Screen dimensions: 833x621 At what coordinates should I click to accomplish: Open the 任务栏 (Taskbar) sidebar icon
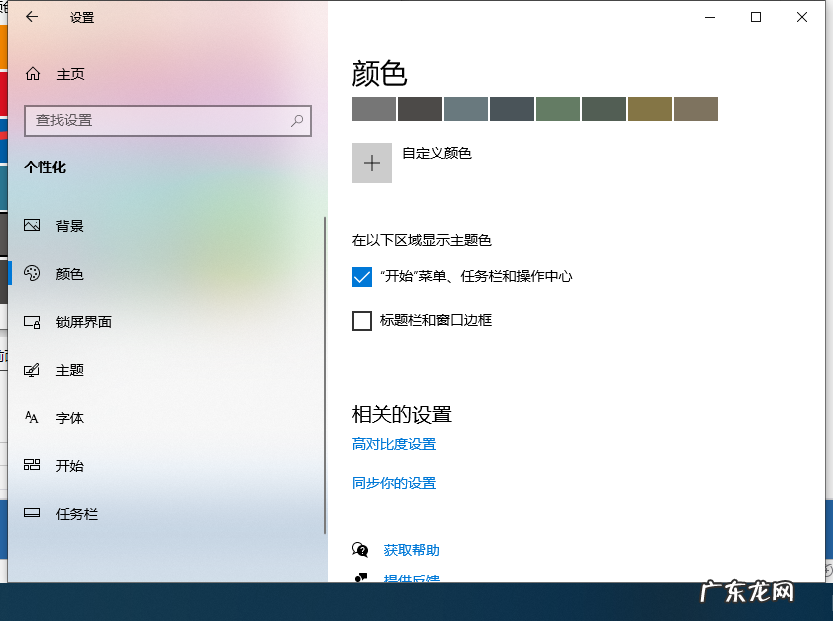[x=33, y=514]
